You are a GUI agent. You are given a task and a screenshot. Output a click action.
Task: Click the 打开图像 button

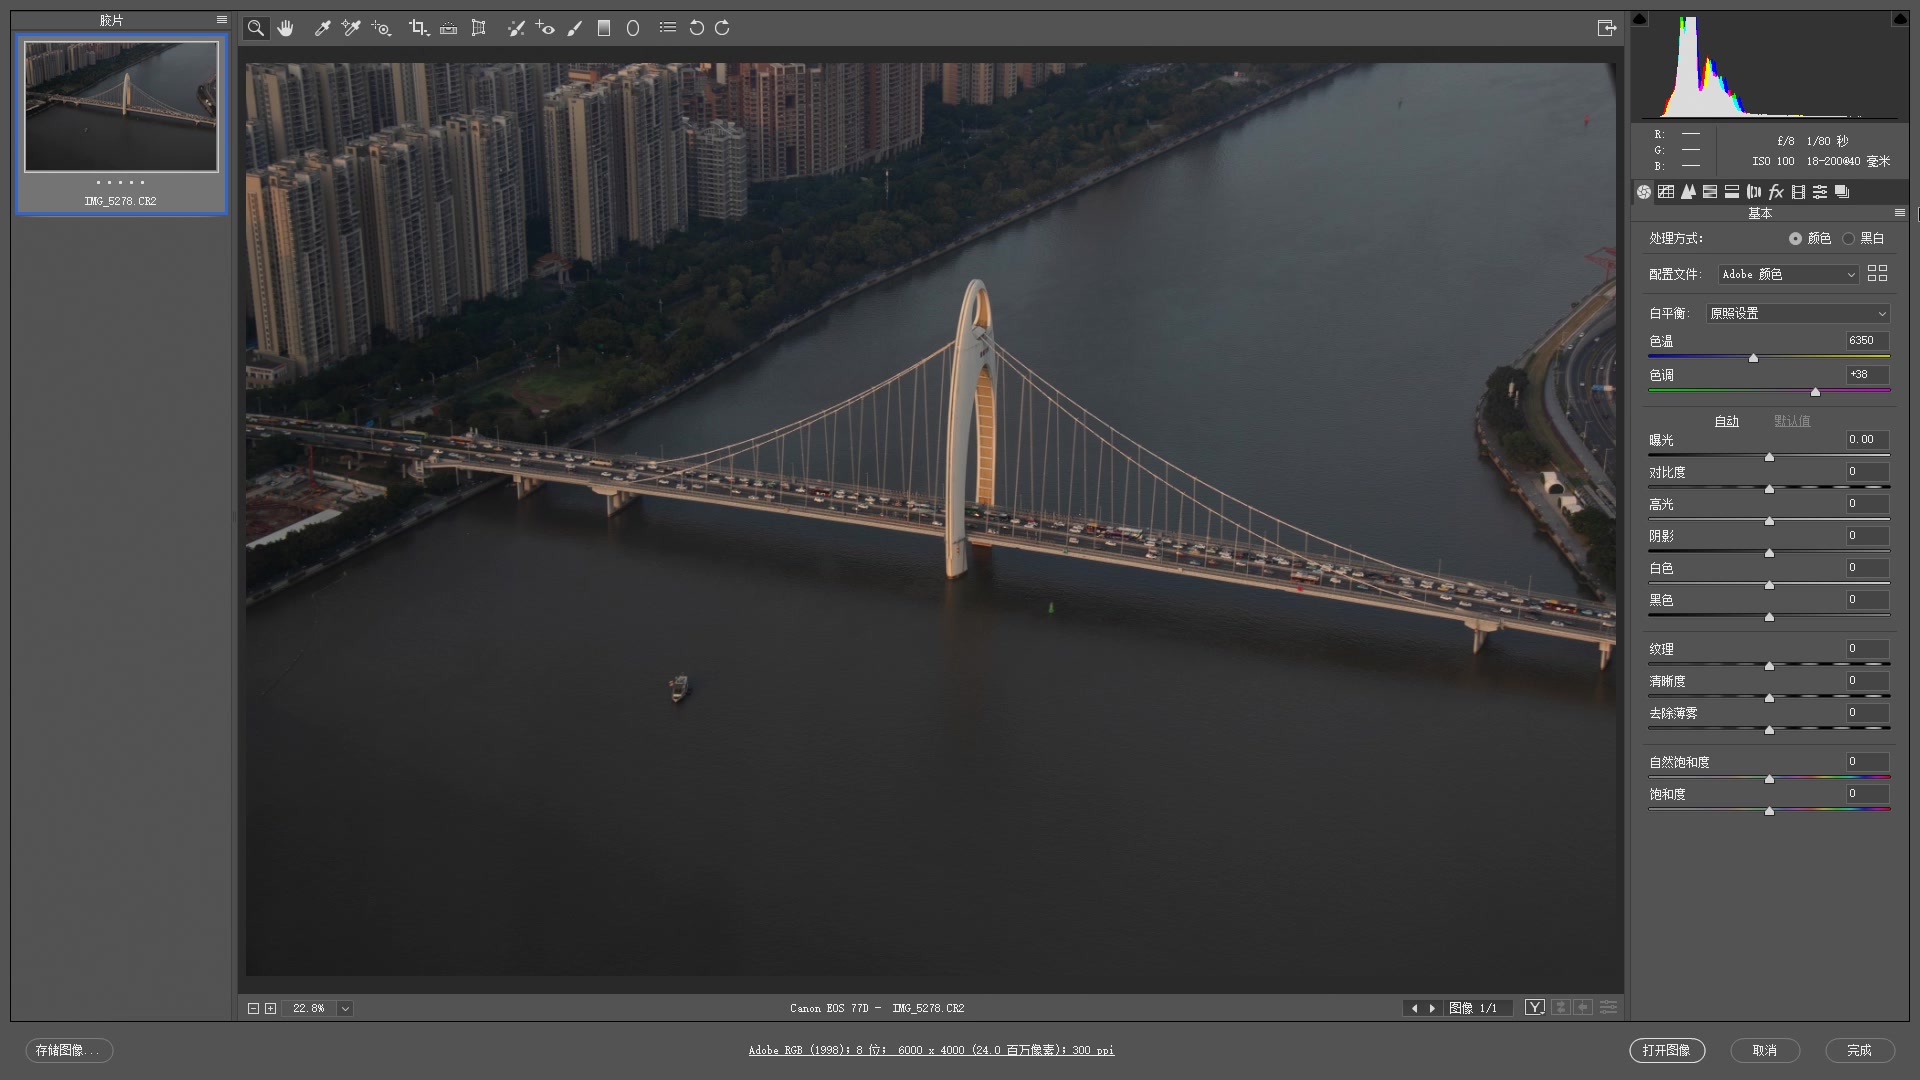click(x=1666, y=1050)
